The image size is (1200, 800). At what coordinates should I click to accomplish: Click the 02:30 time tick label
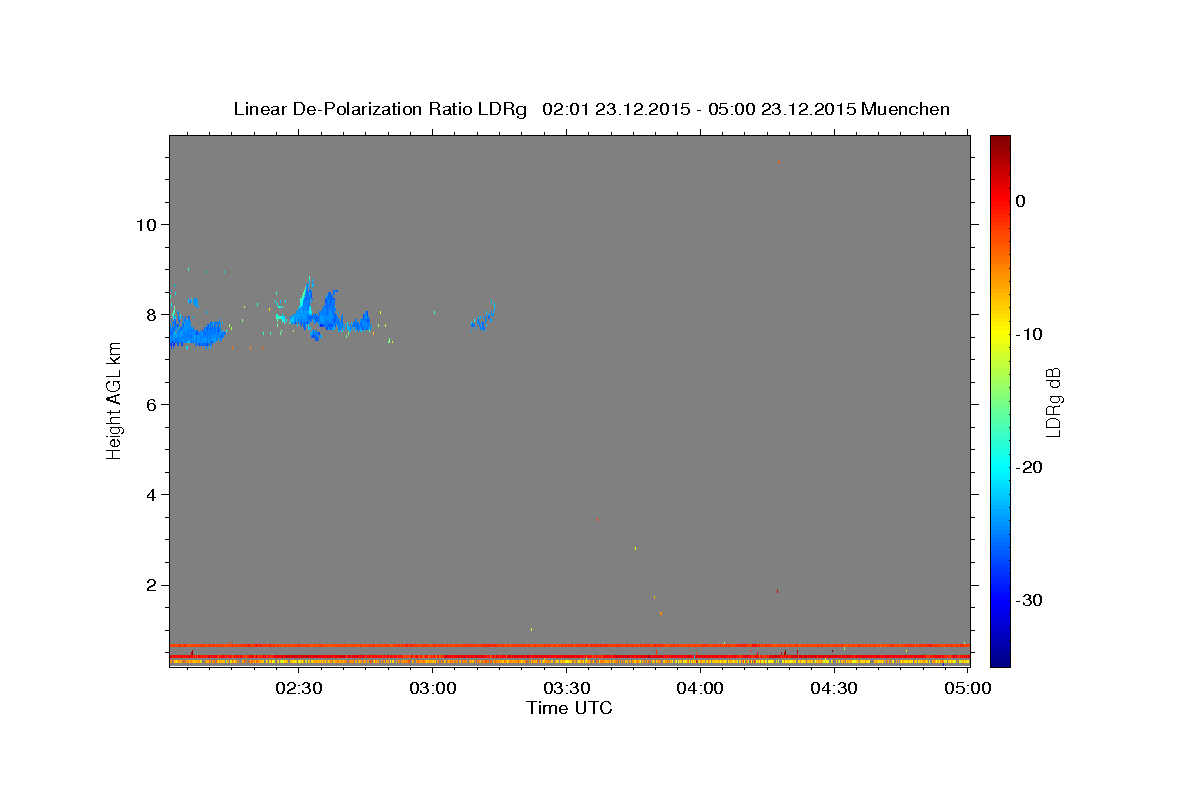point(299,688)
